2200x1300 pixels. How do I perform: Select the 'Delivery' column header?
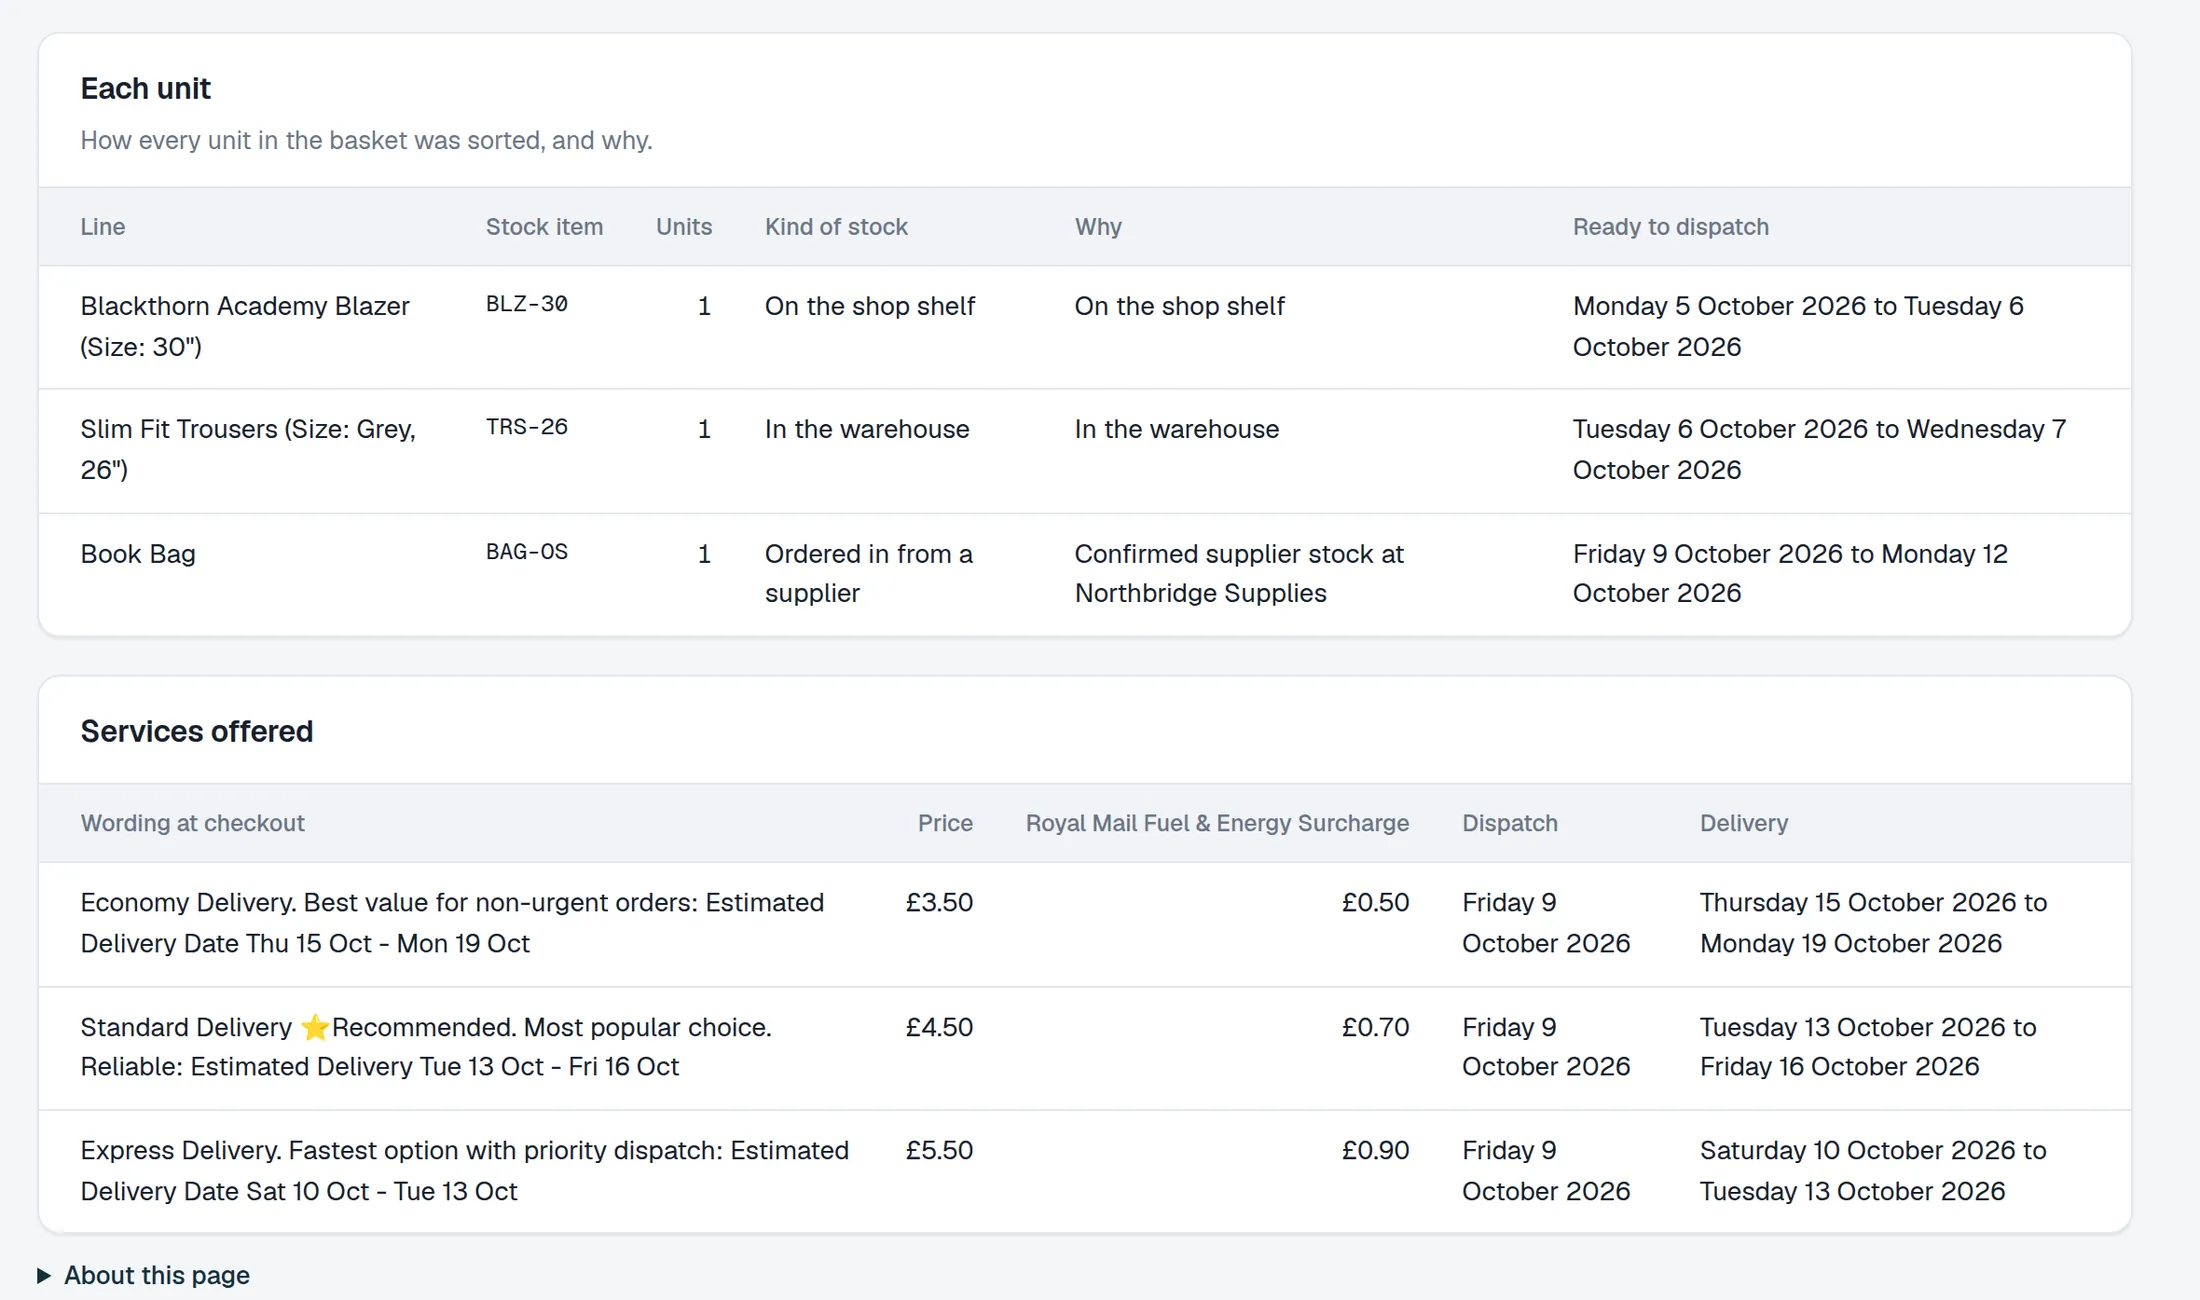1743,823
